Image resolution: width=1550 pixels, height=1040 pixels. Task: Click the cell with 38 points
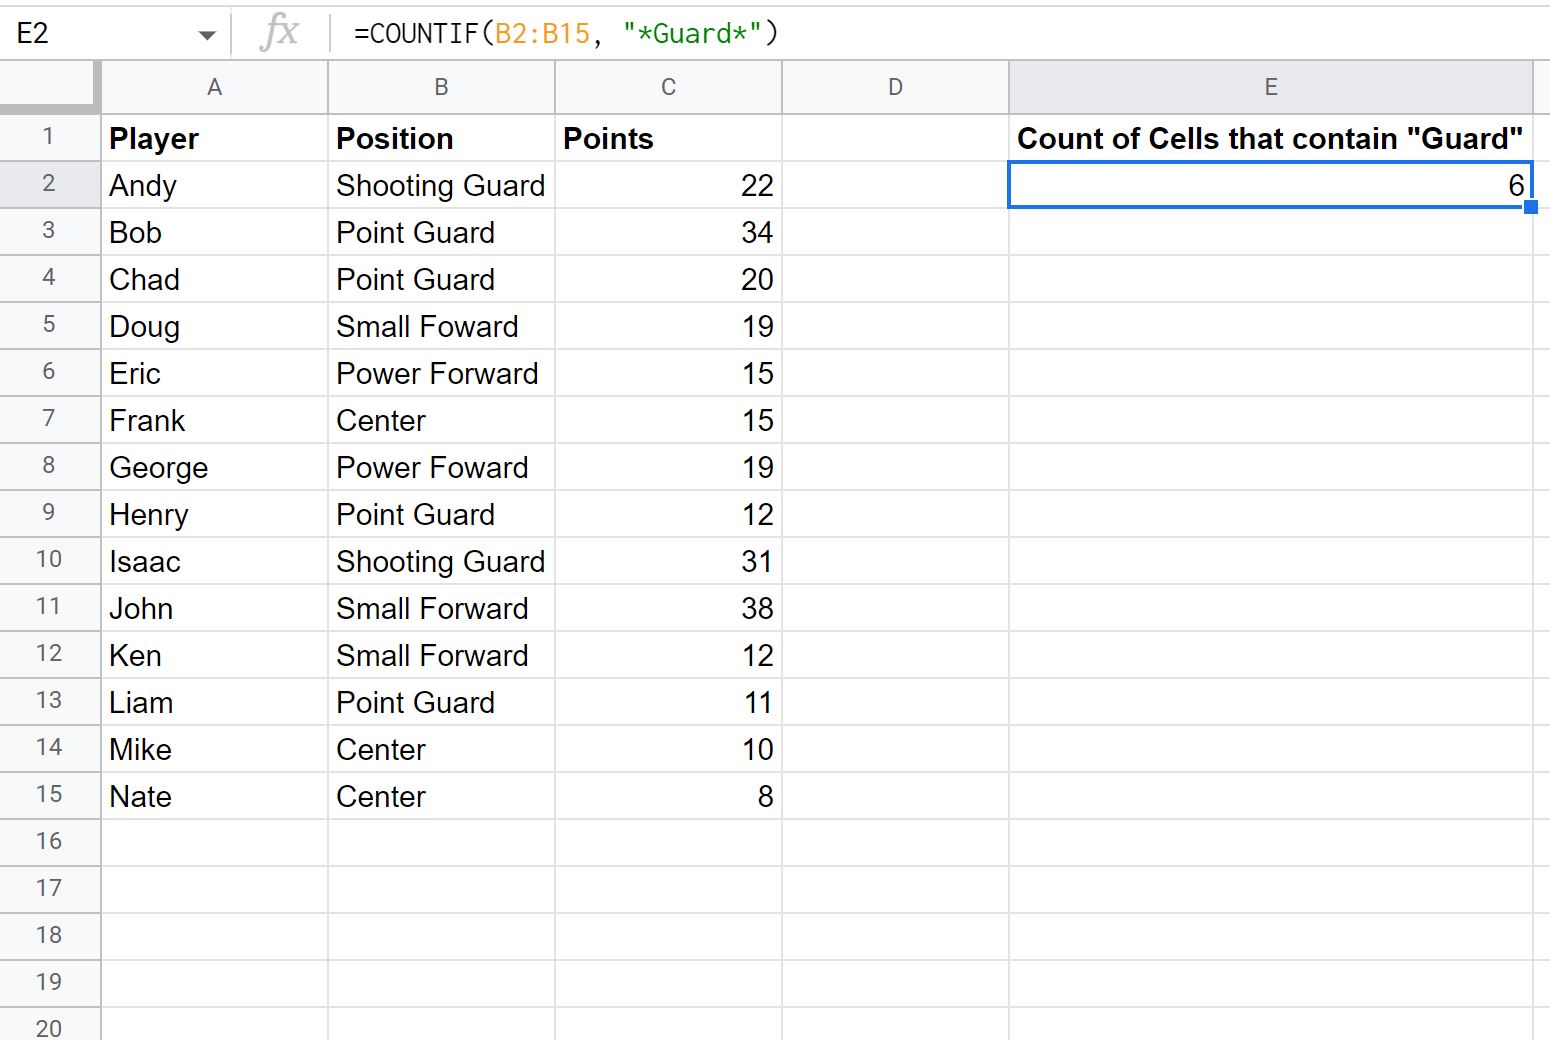668,608
